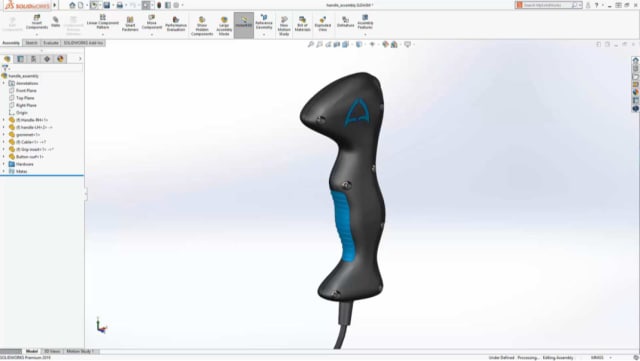Open the Options gear icon
640x361 pixels.
coord(176,5)
